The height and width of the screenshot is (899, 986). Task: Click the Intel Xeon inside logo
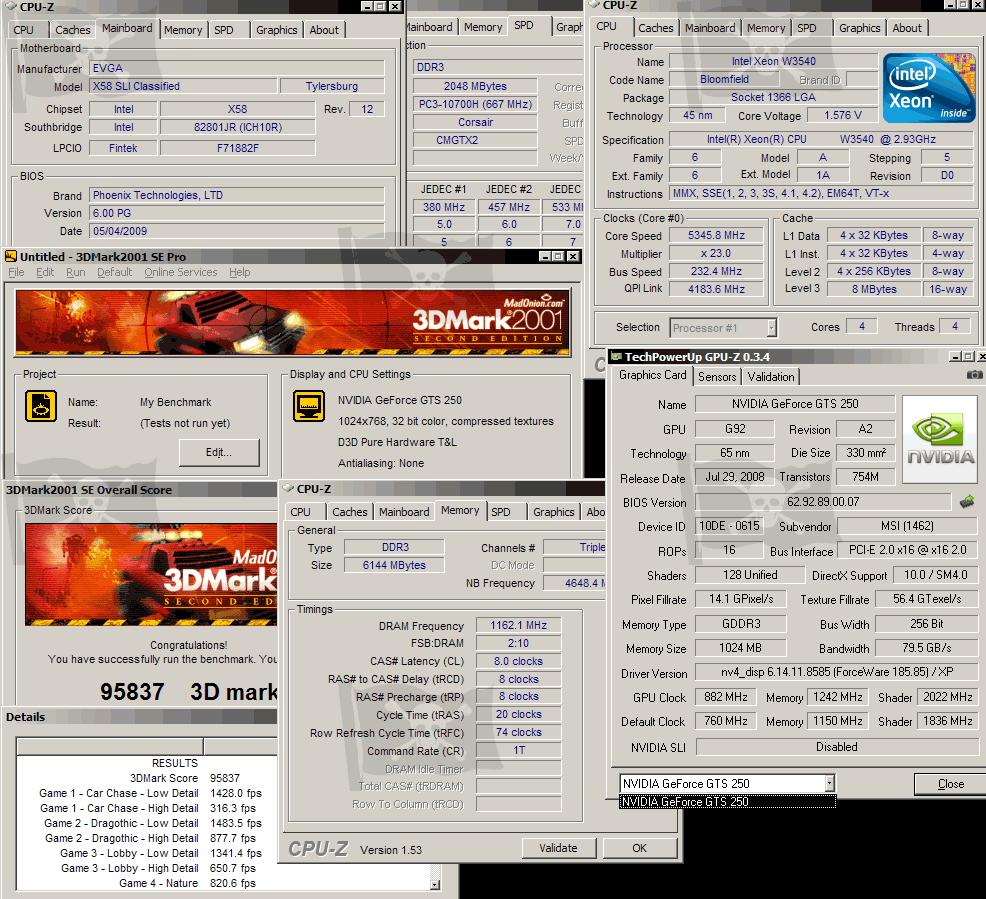(x=928, y=88)
